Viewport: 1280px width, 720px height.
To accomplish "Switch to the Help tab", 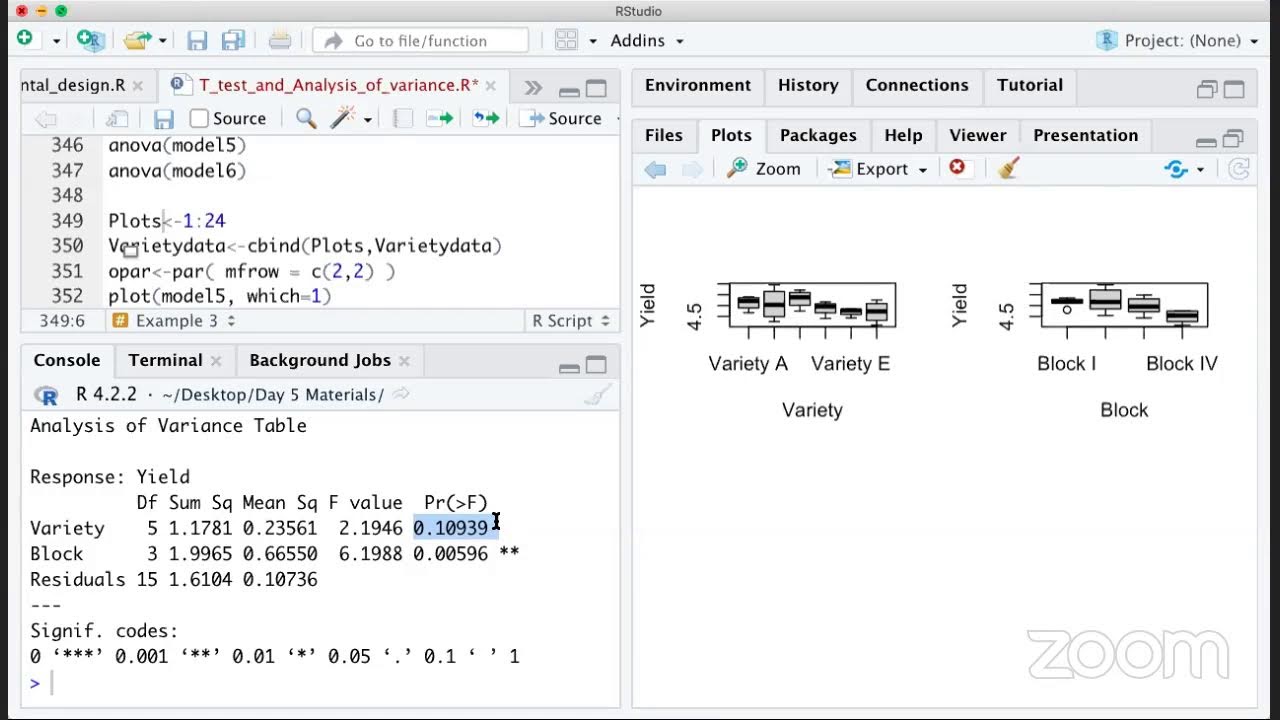I will 903,135.
